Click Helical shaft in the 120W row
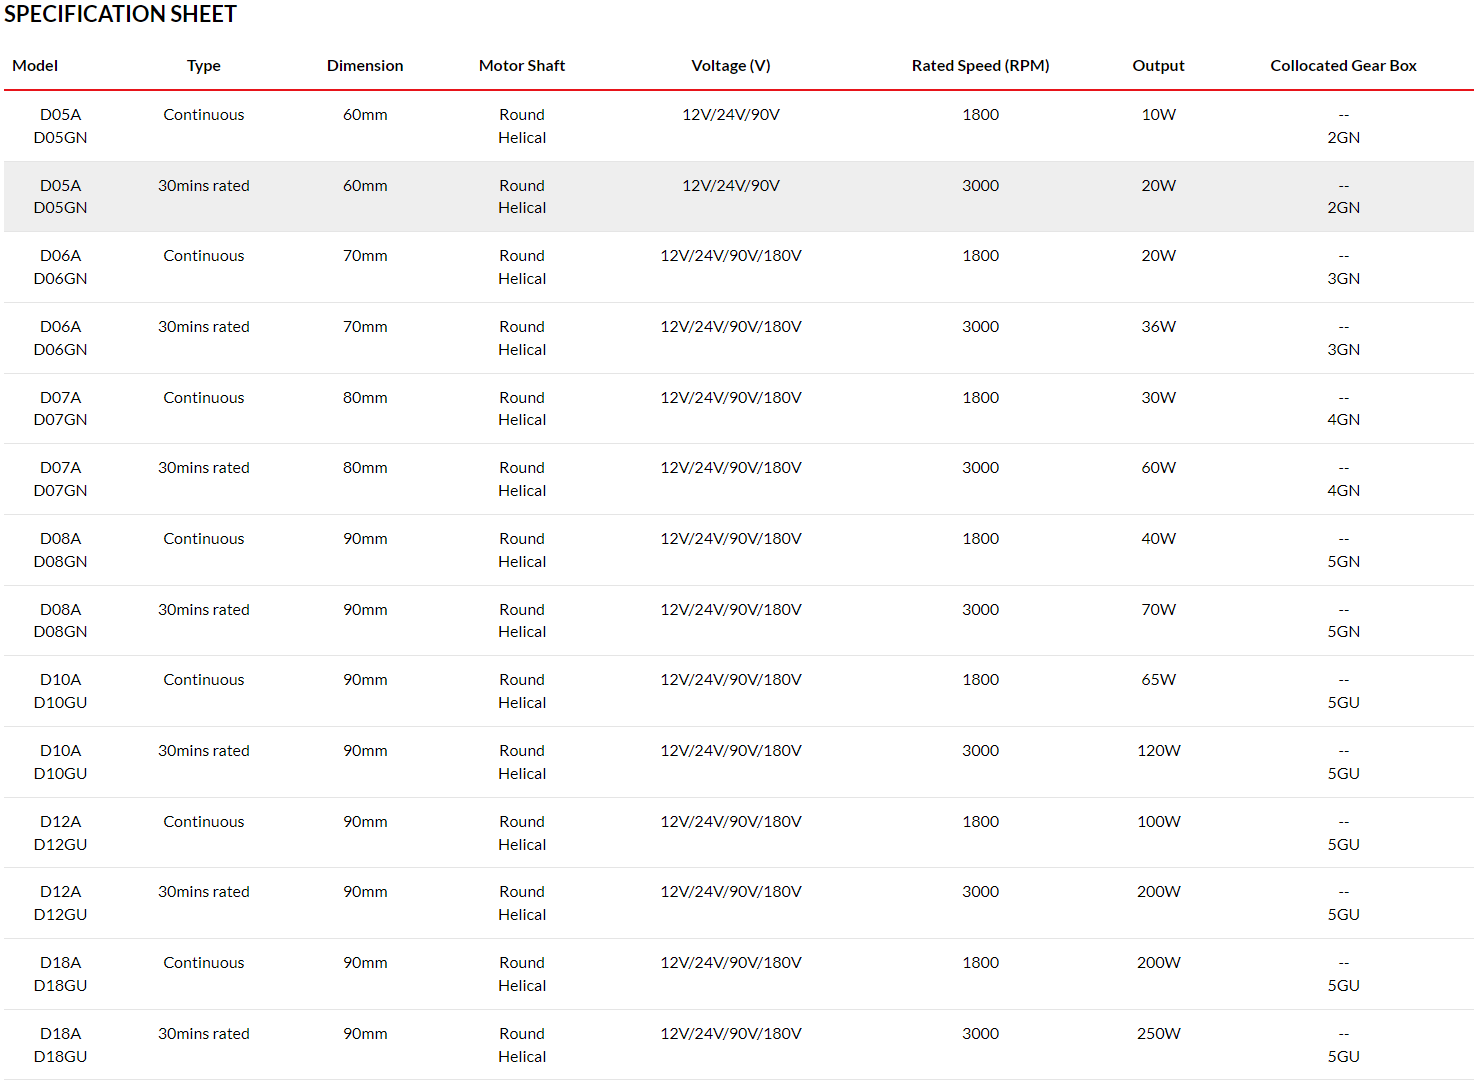Viewport: 1479px width, 1085px height. click(522, 773)
